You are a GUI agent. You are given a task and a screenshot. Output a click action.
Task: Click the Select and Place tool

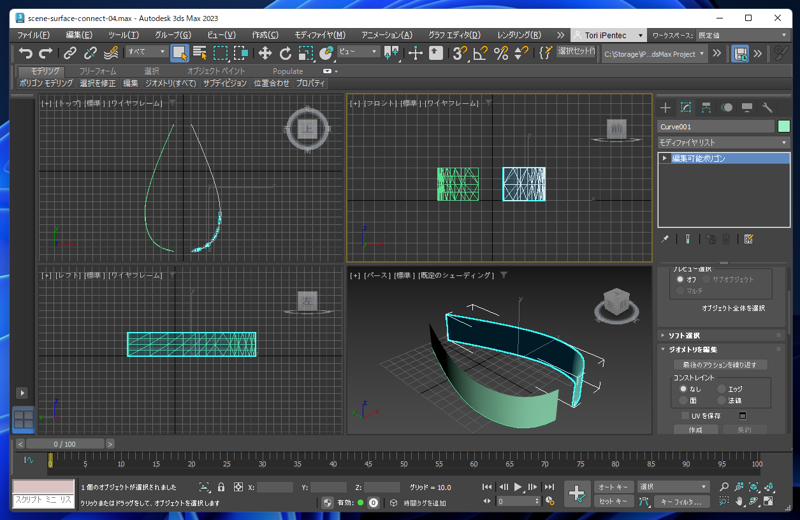click(x=326, y=53)
